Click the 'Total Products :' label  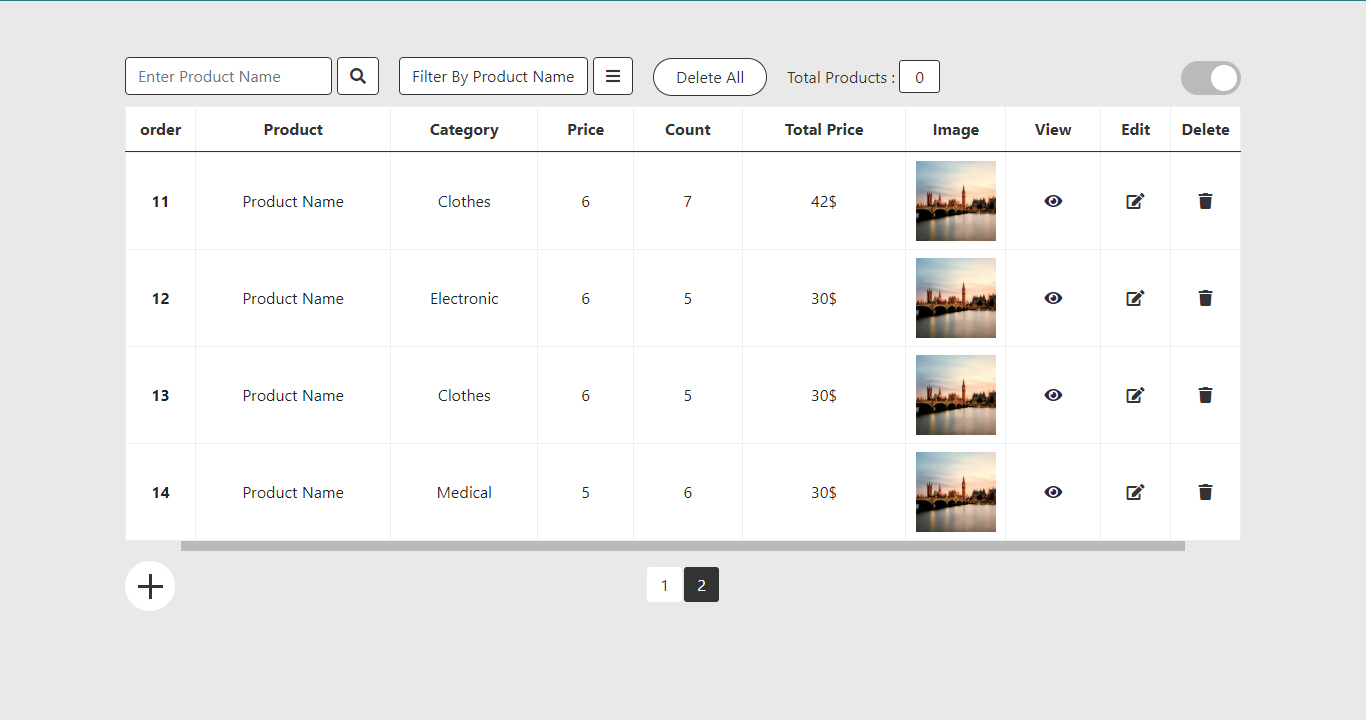click(x=841, y=77)
